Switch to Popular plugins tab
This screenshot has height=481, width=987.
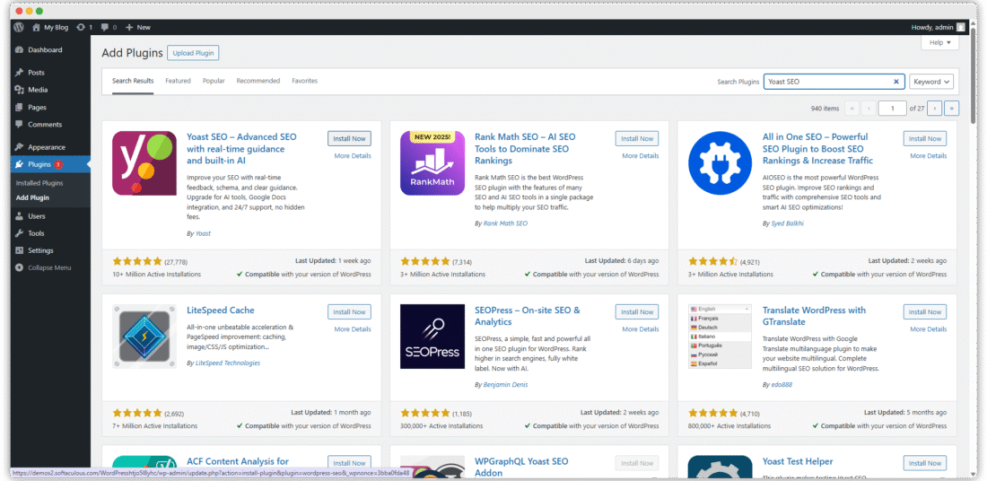click(x=213, y=81)
